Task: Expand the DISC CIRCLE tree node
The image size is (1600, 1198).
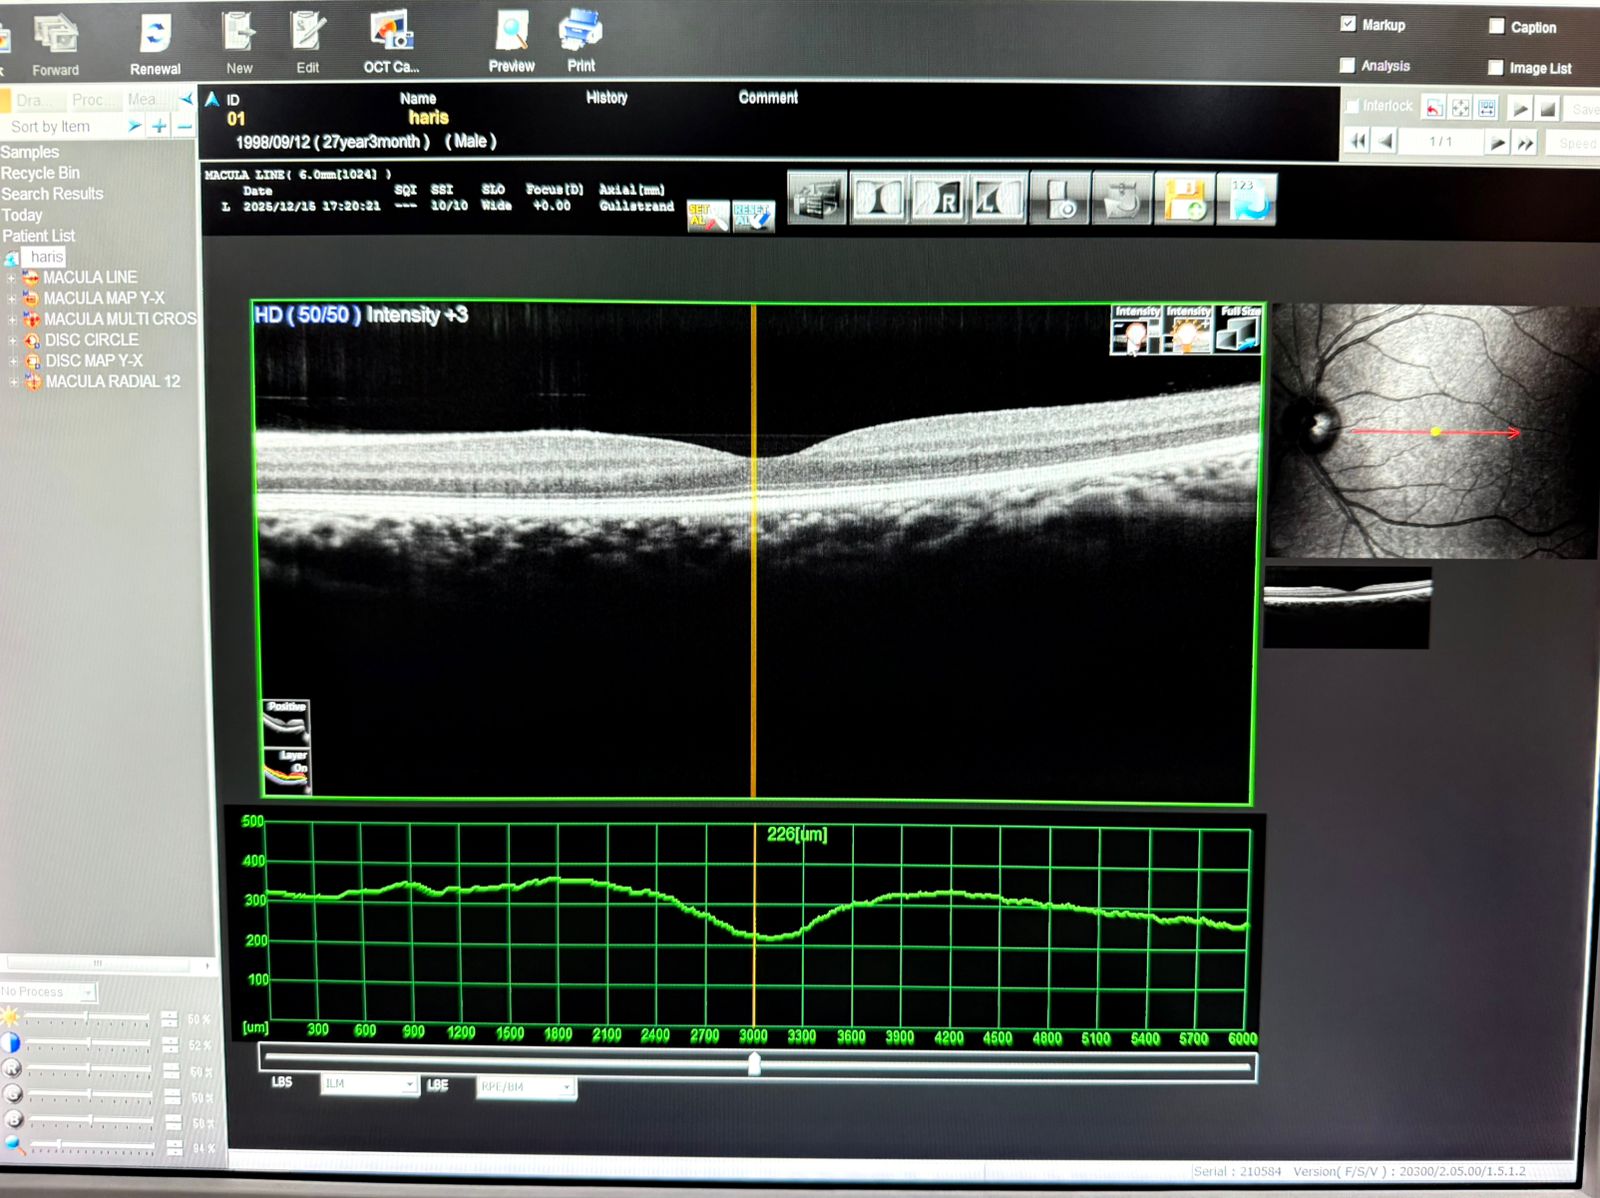Action: point(12,341)
